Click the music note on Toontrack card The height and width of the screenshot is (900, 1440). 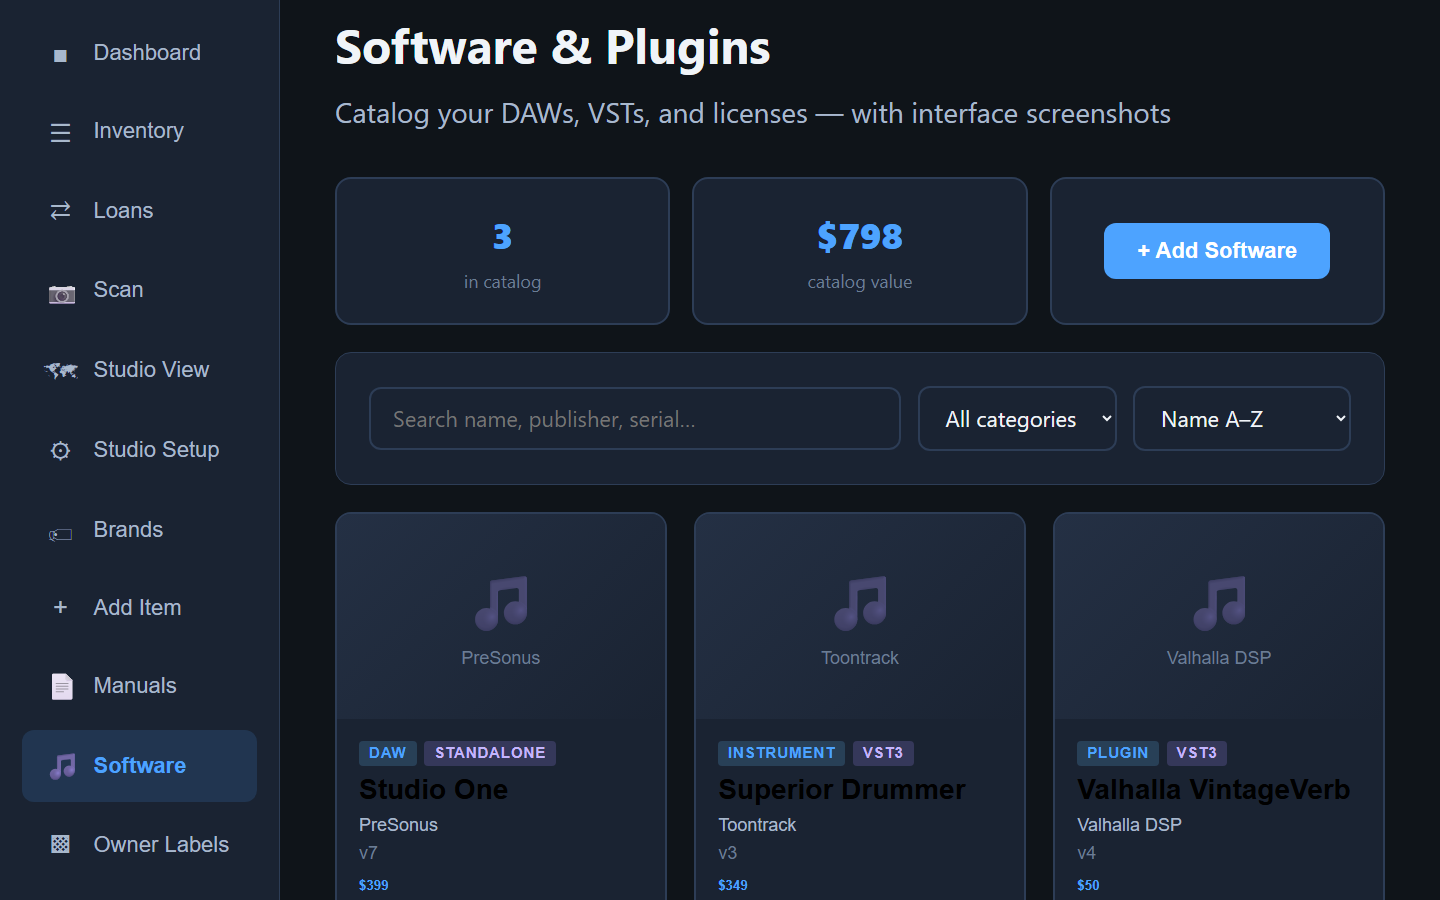[860, 602]
